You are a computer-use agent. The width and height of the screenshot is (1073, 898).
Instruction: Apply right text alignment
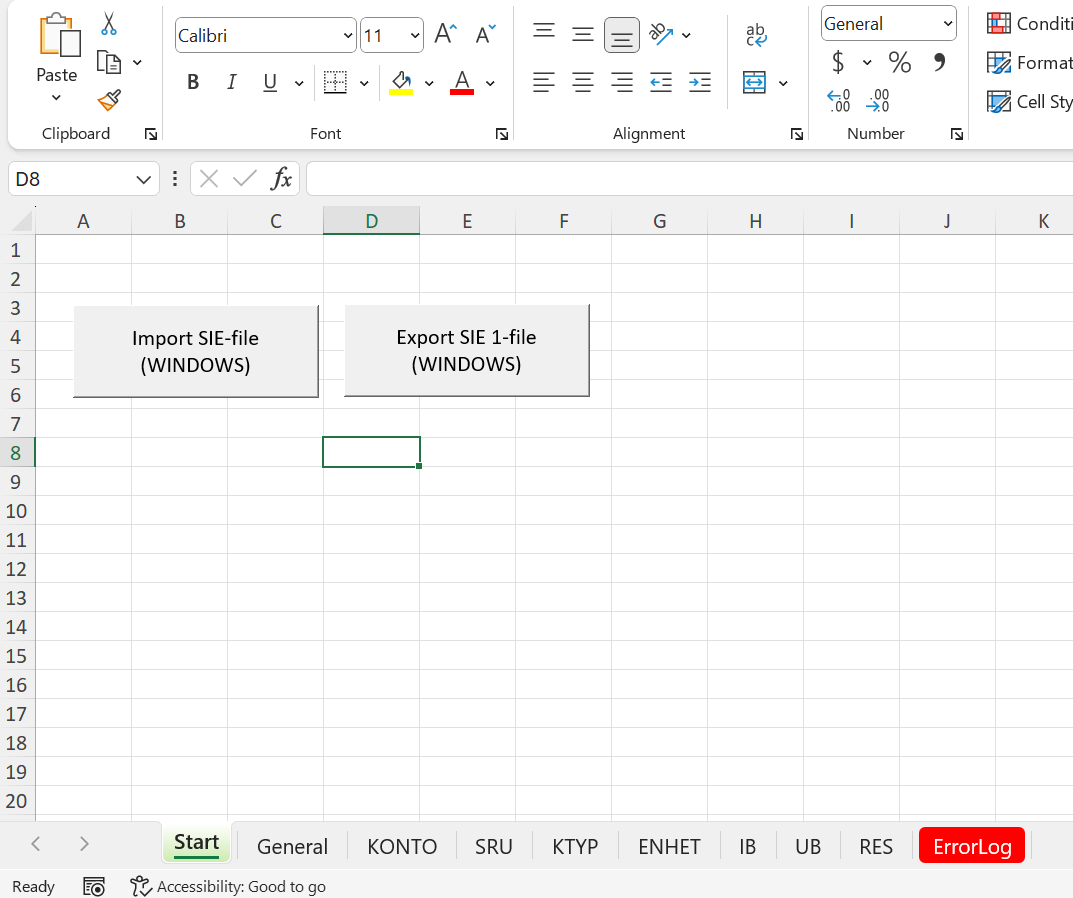click(621, 82)
